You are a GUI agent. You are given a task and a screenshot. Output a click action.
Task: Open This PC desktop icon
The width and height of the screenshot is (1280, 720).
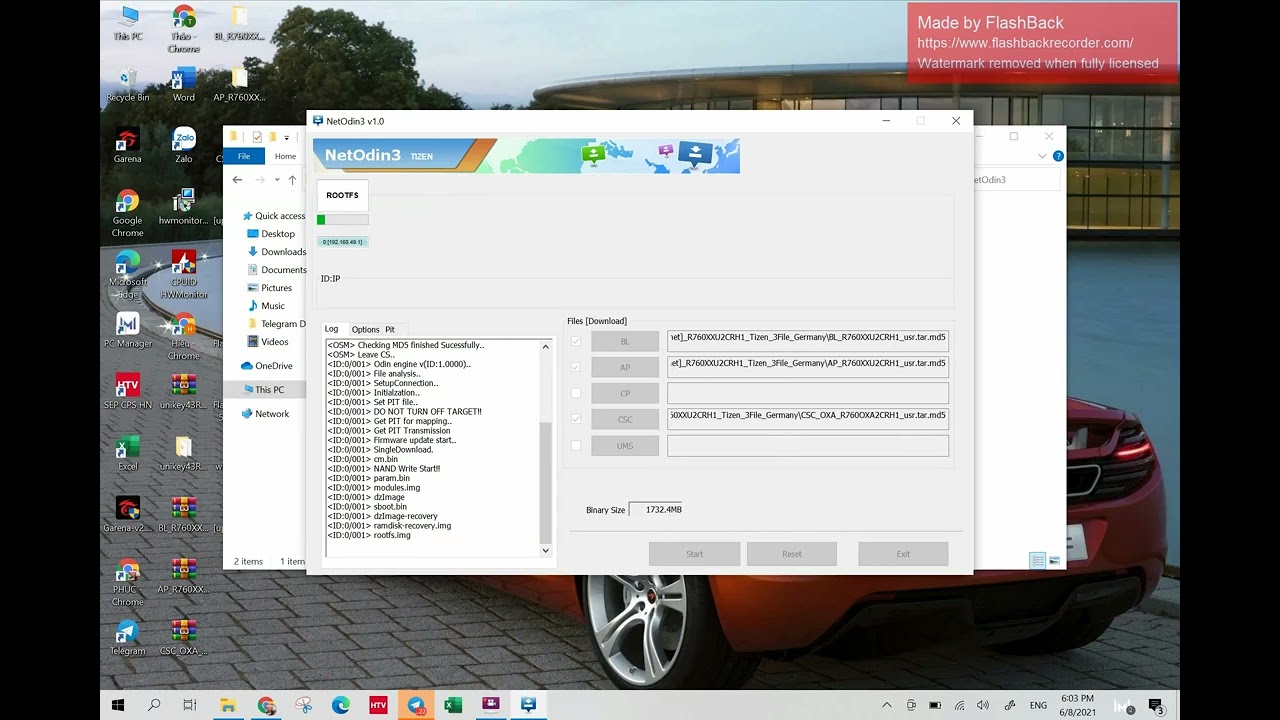pos(128,23)
